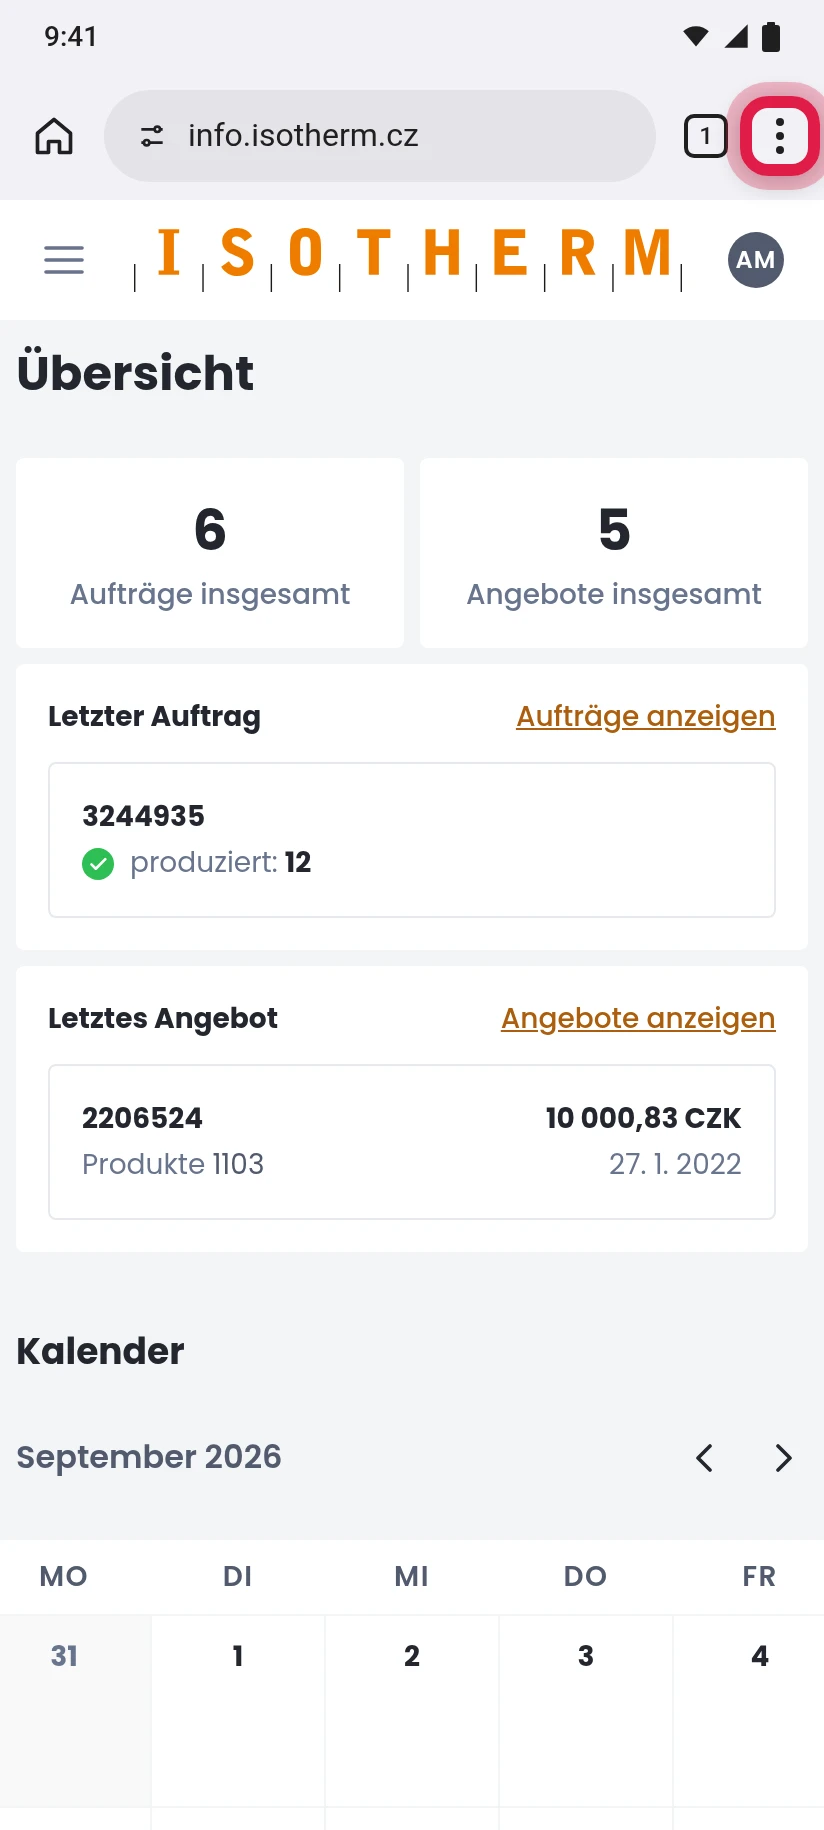
Task: Tap the browser home icon
Action: coord(54,136)
